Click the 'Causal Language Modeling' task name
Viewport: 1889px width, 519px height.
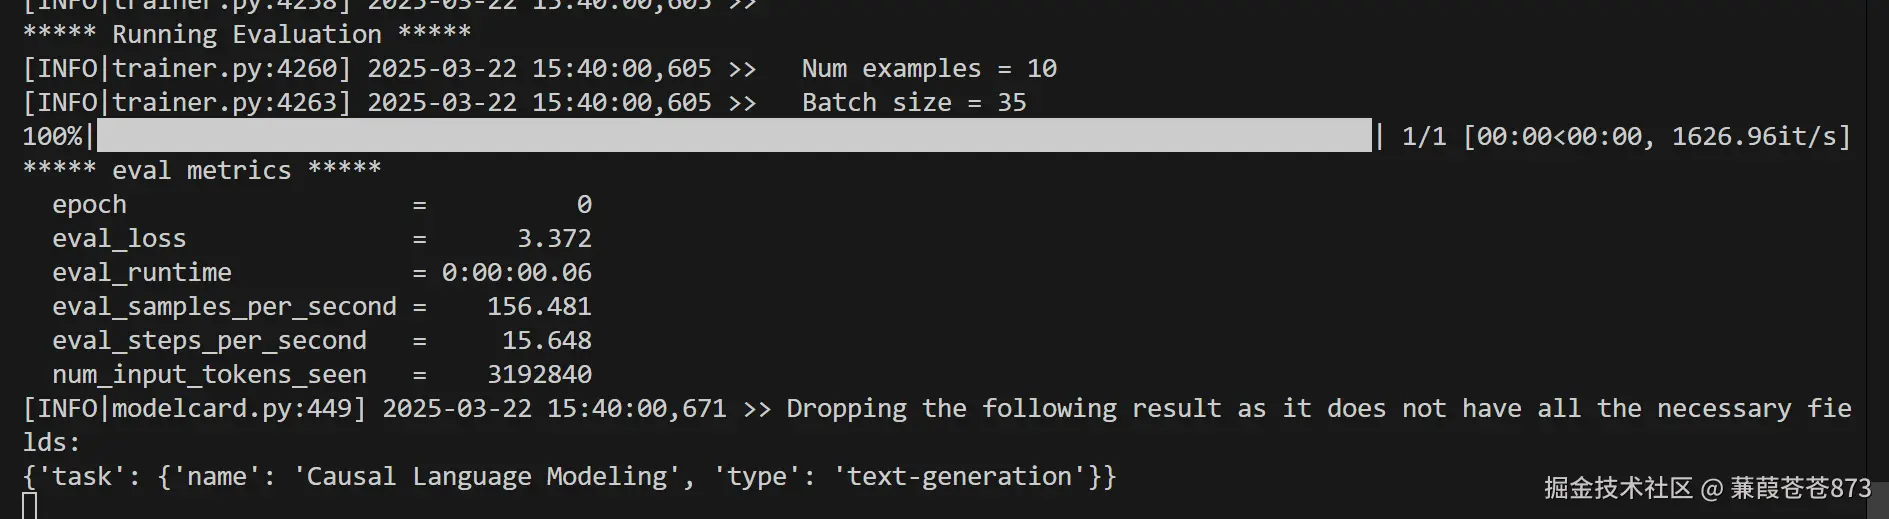(x=487, y=477)
